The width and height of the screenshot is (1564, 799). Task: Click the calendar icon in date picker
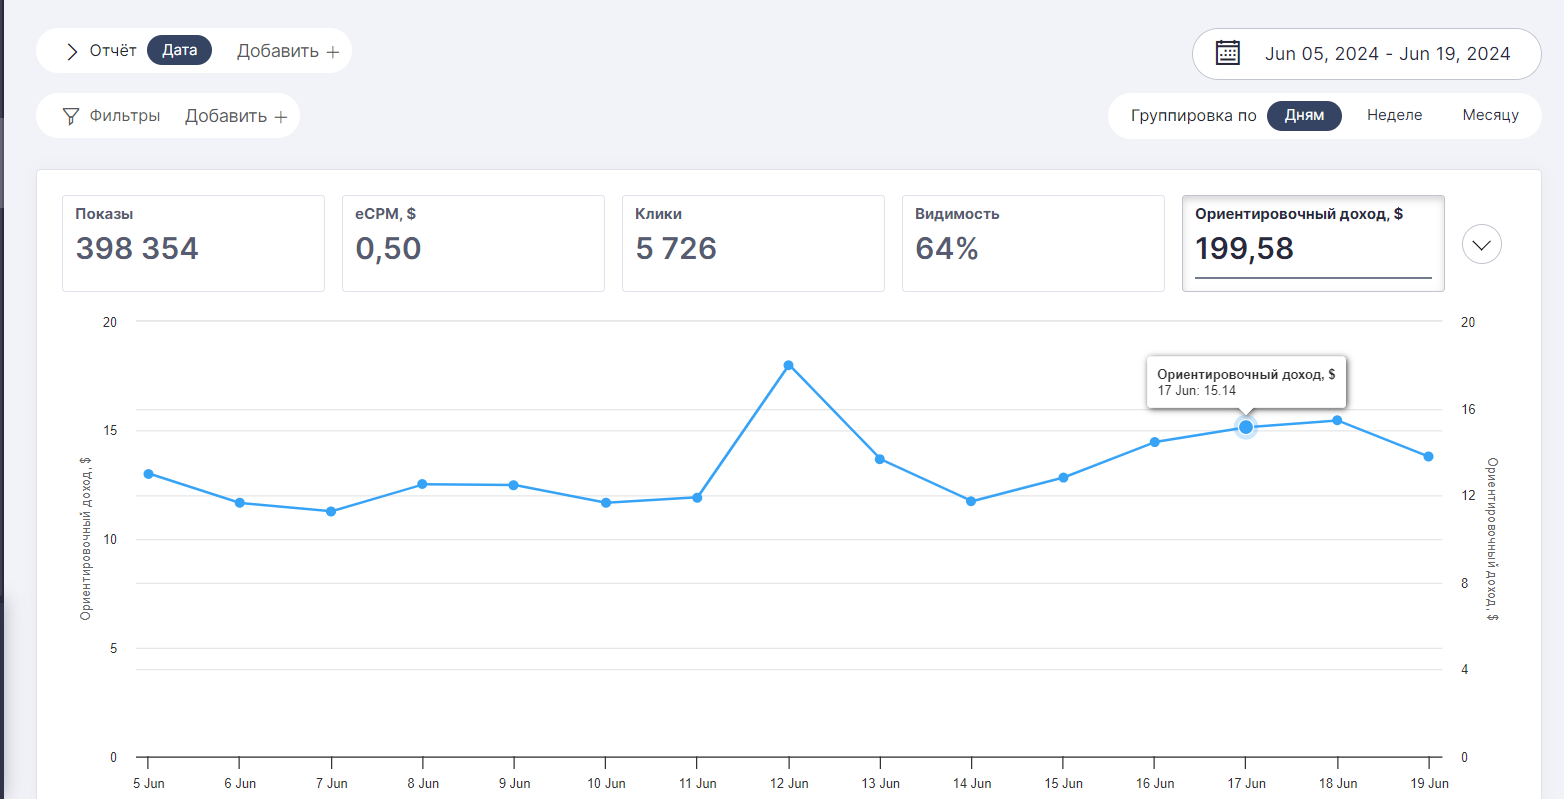[1227, 53]
